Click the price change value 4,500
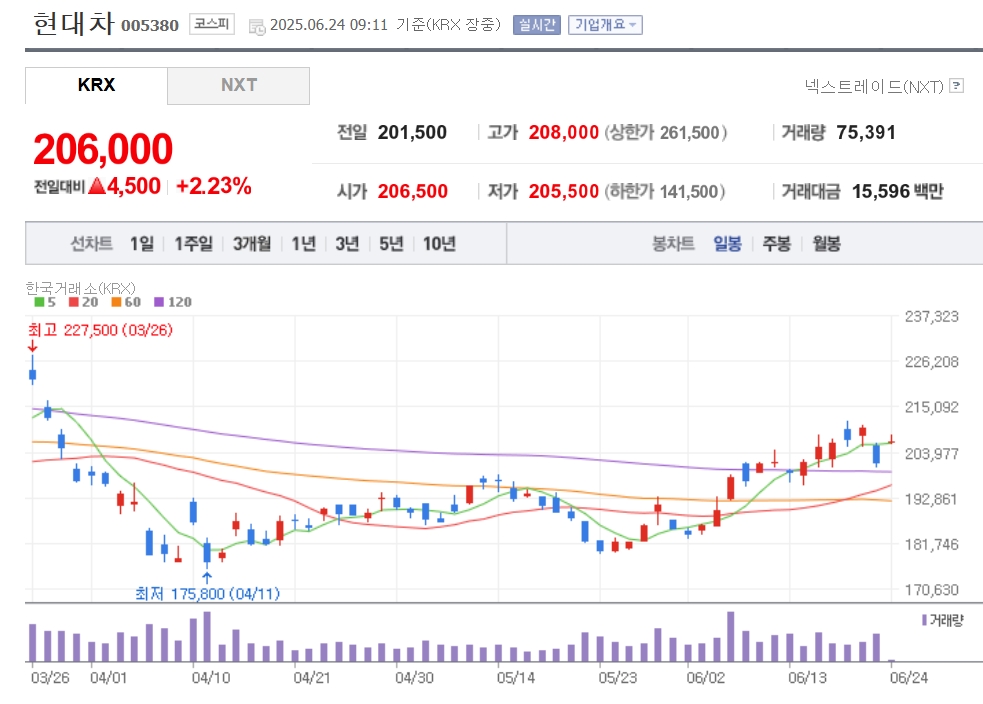 tap(134, 186)
